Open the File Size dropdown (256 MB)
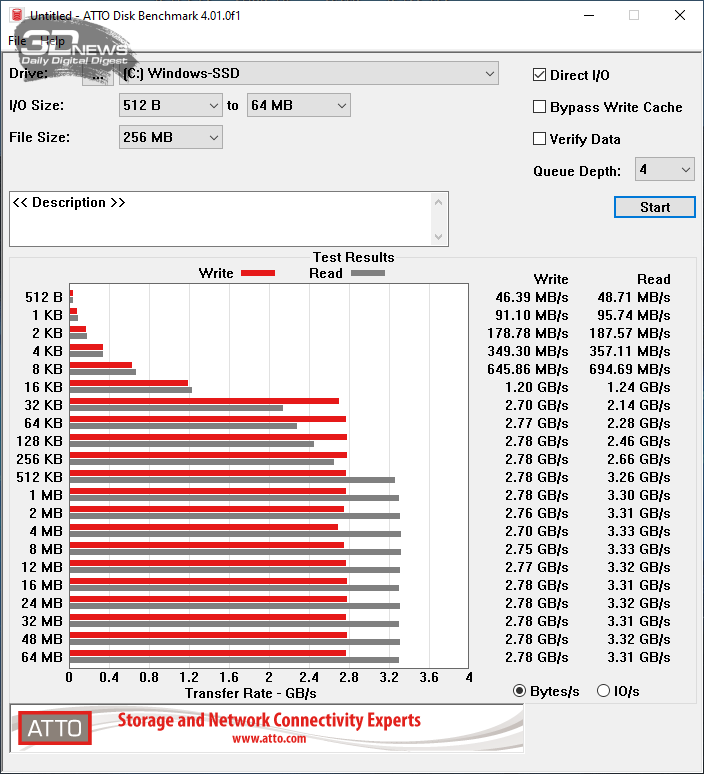This screenshot has height=774, width=704. (170, 137)
